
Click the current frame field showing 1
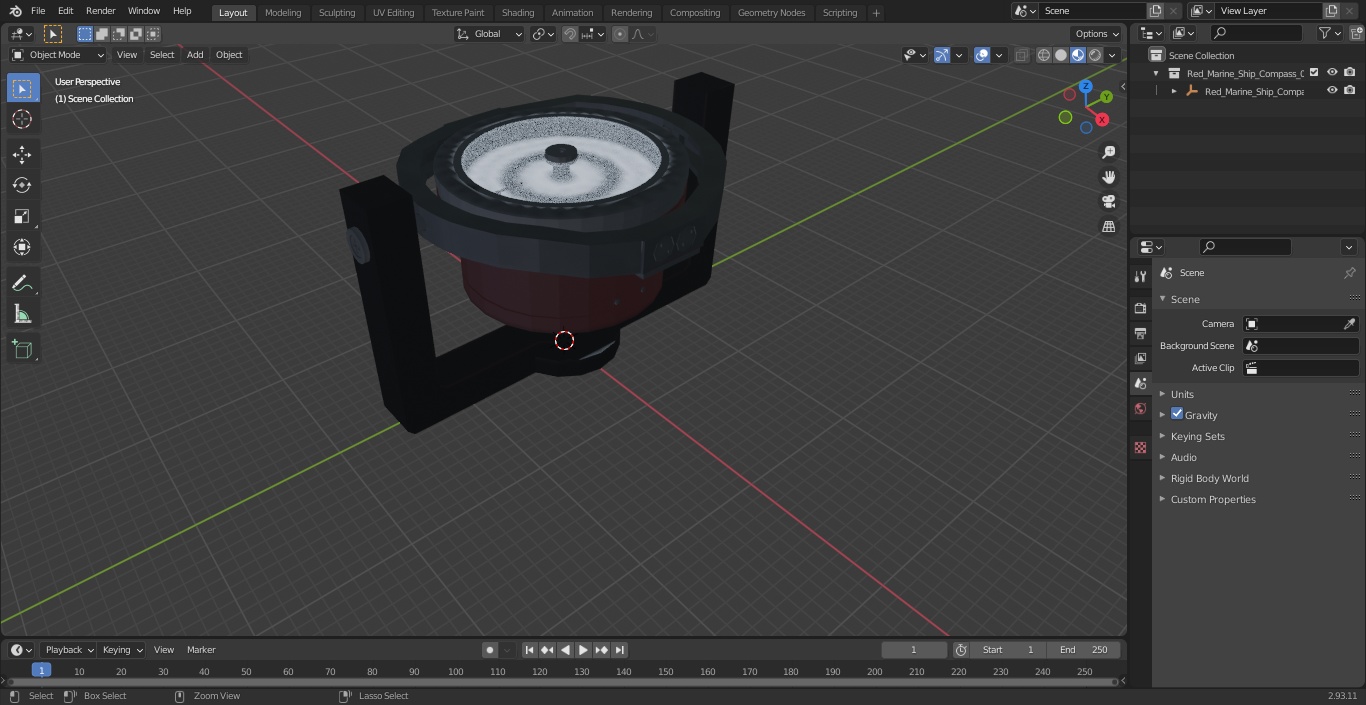point(914,650)
